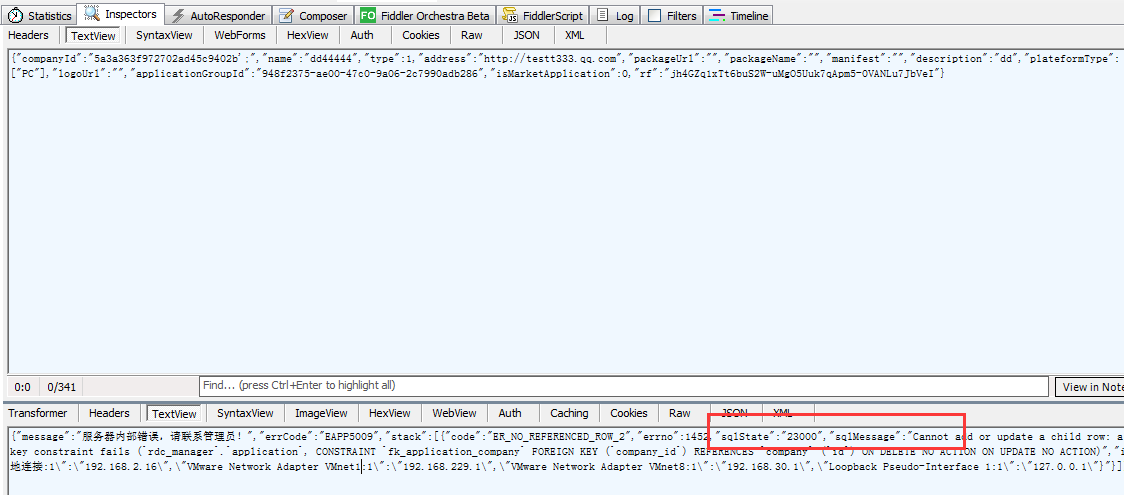Open response Headers tab

point(110,413)
